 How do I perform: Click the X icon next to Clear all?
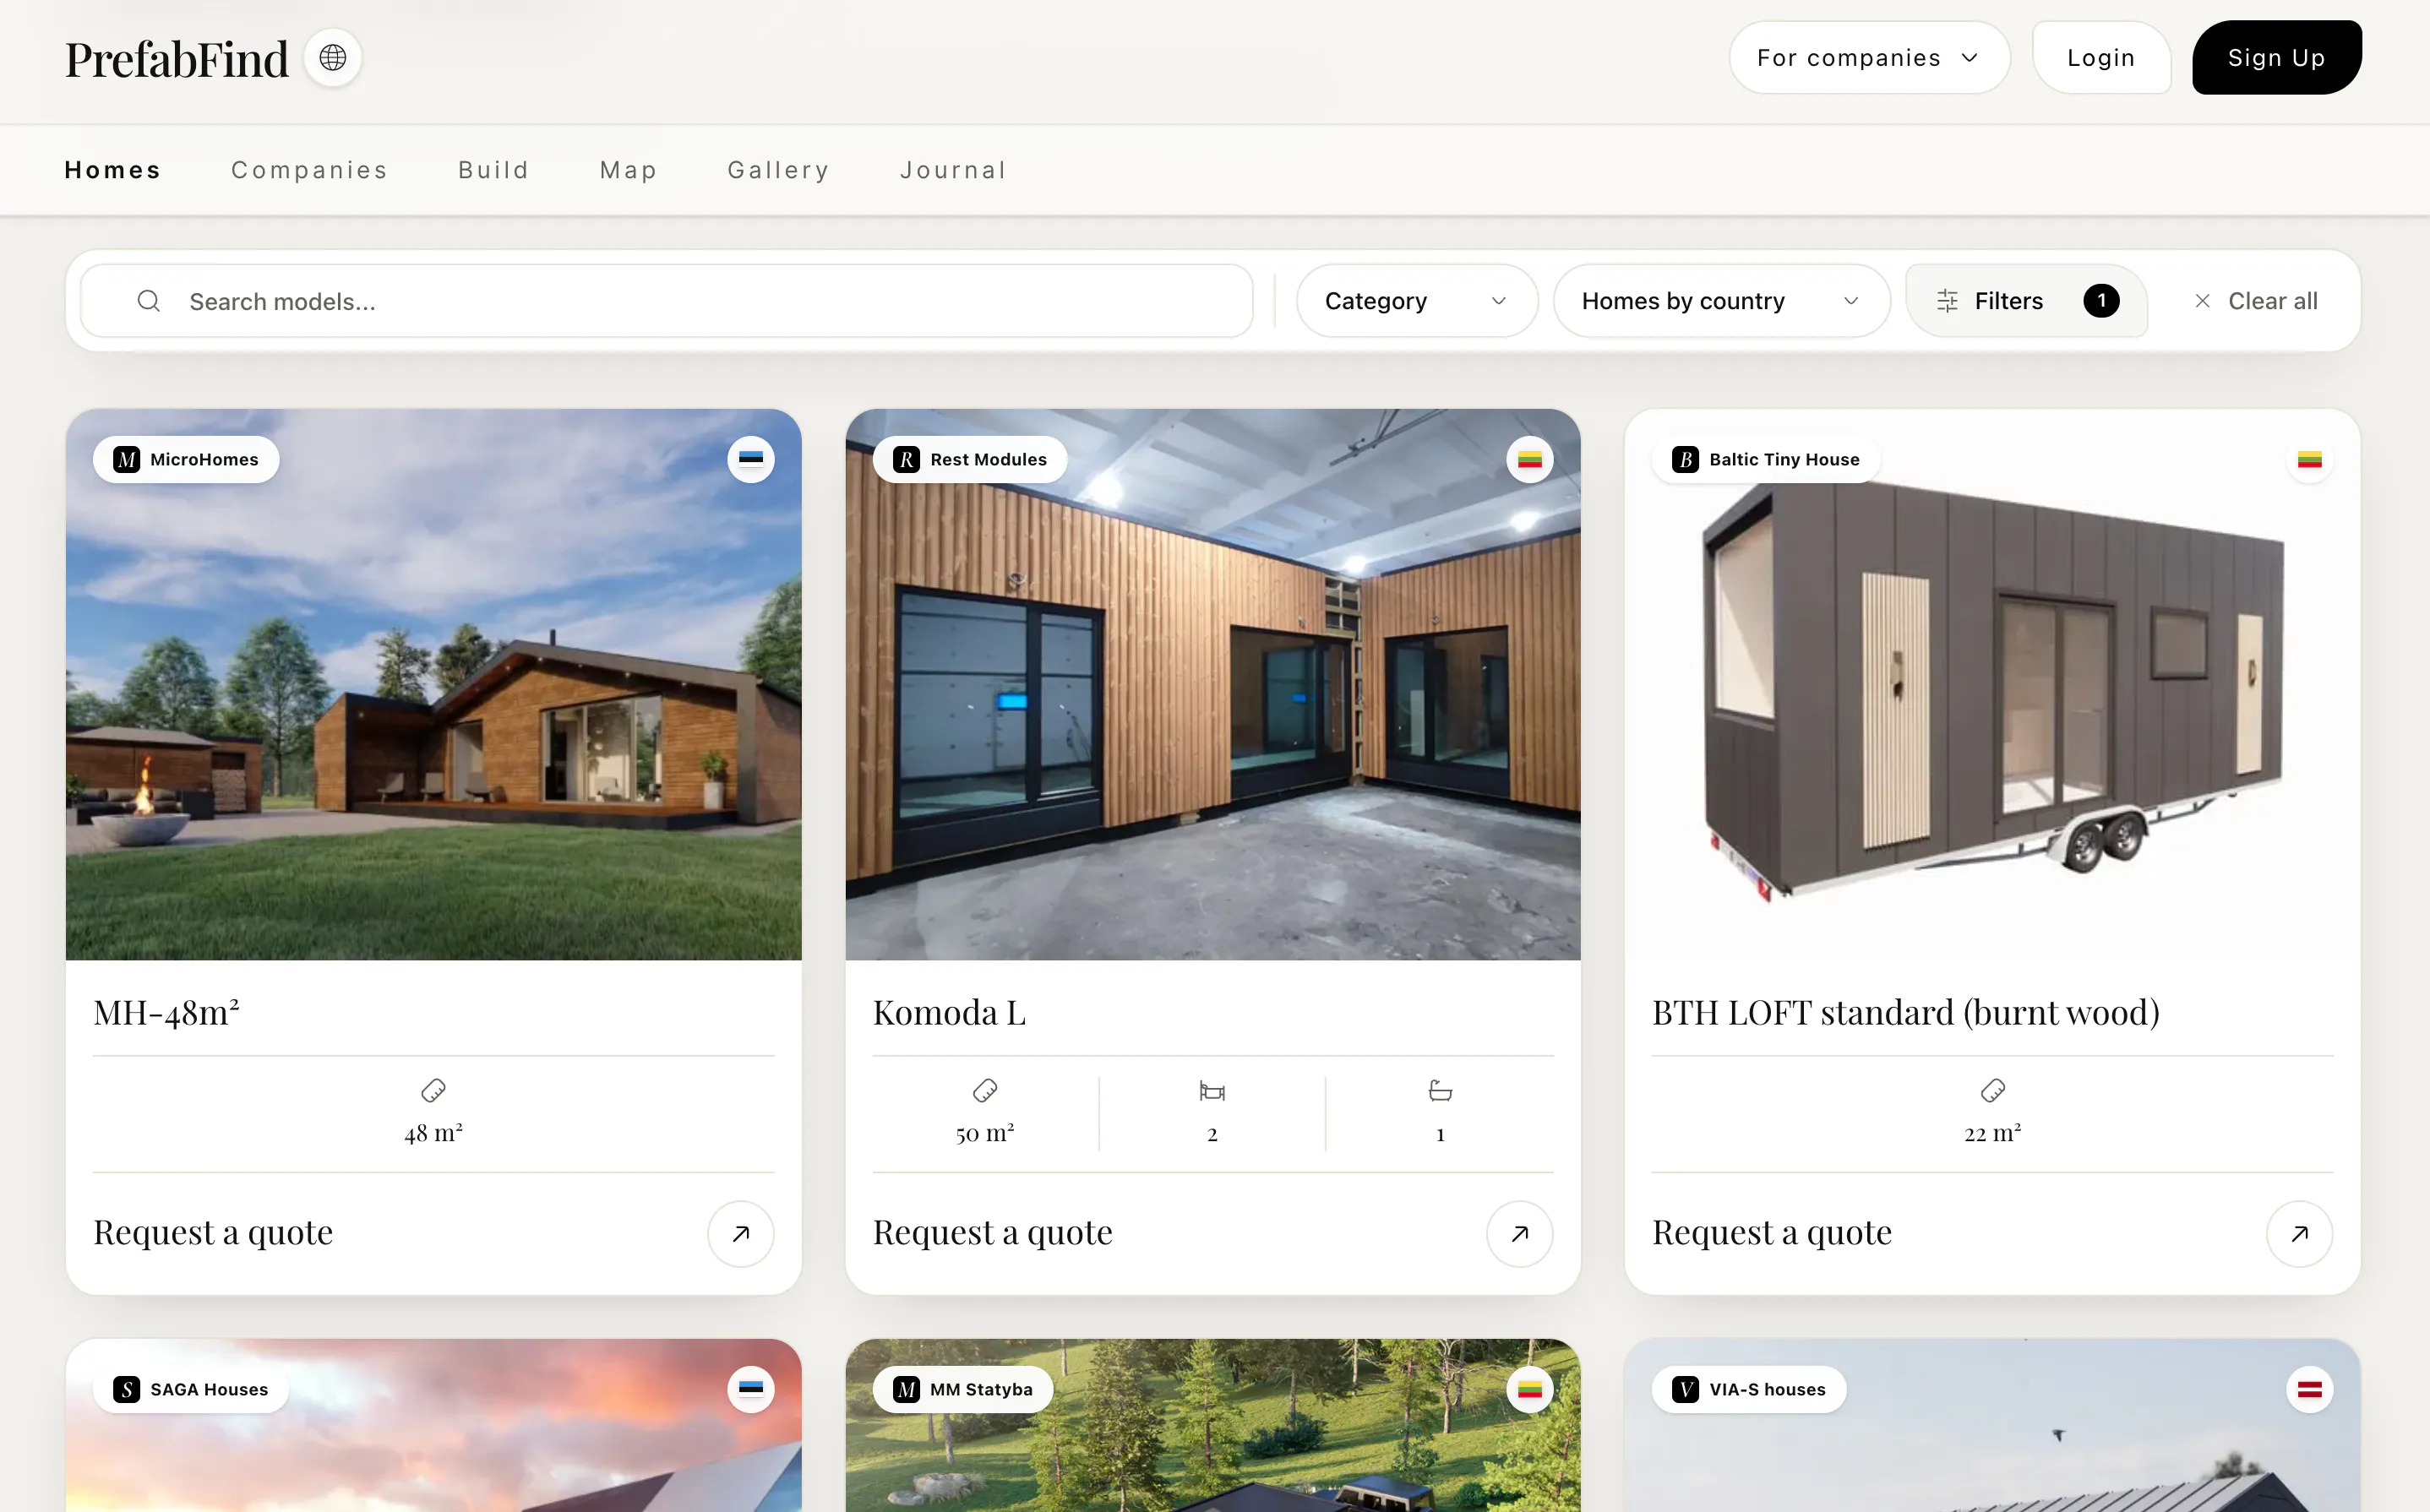tap(2202, 301)
